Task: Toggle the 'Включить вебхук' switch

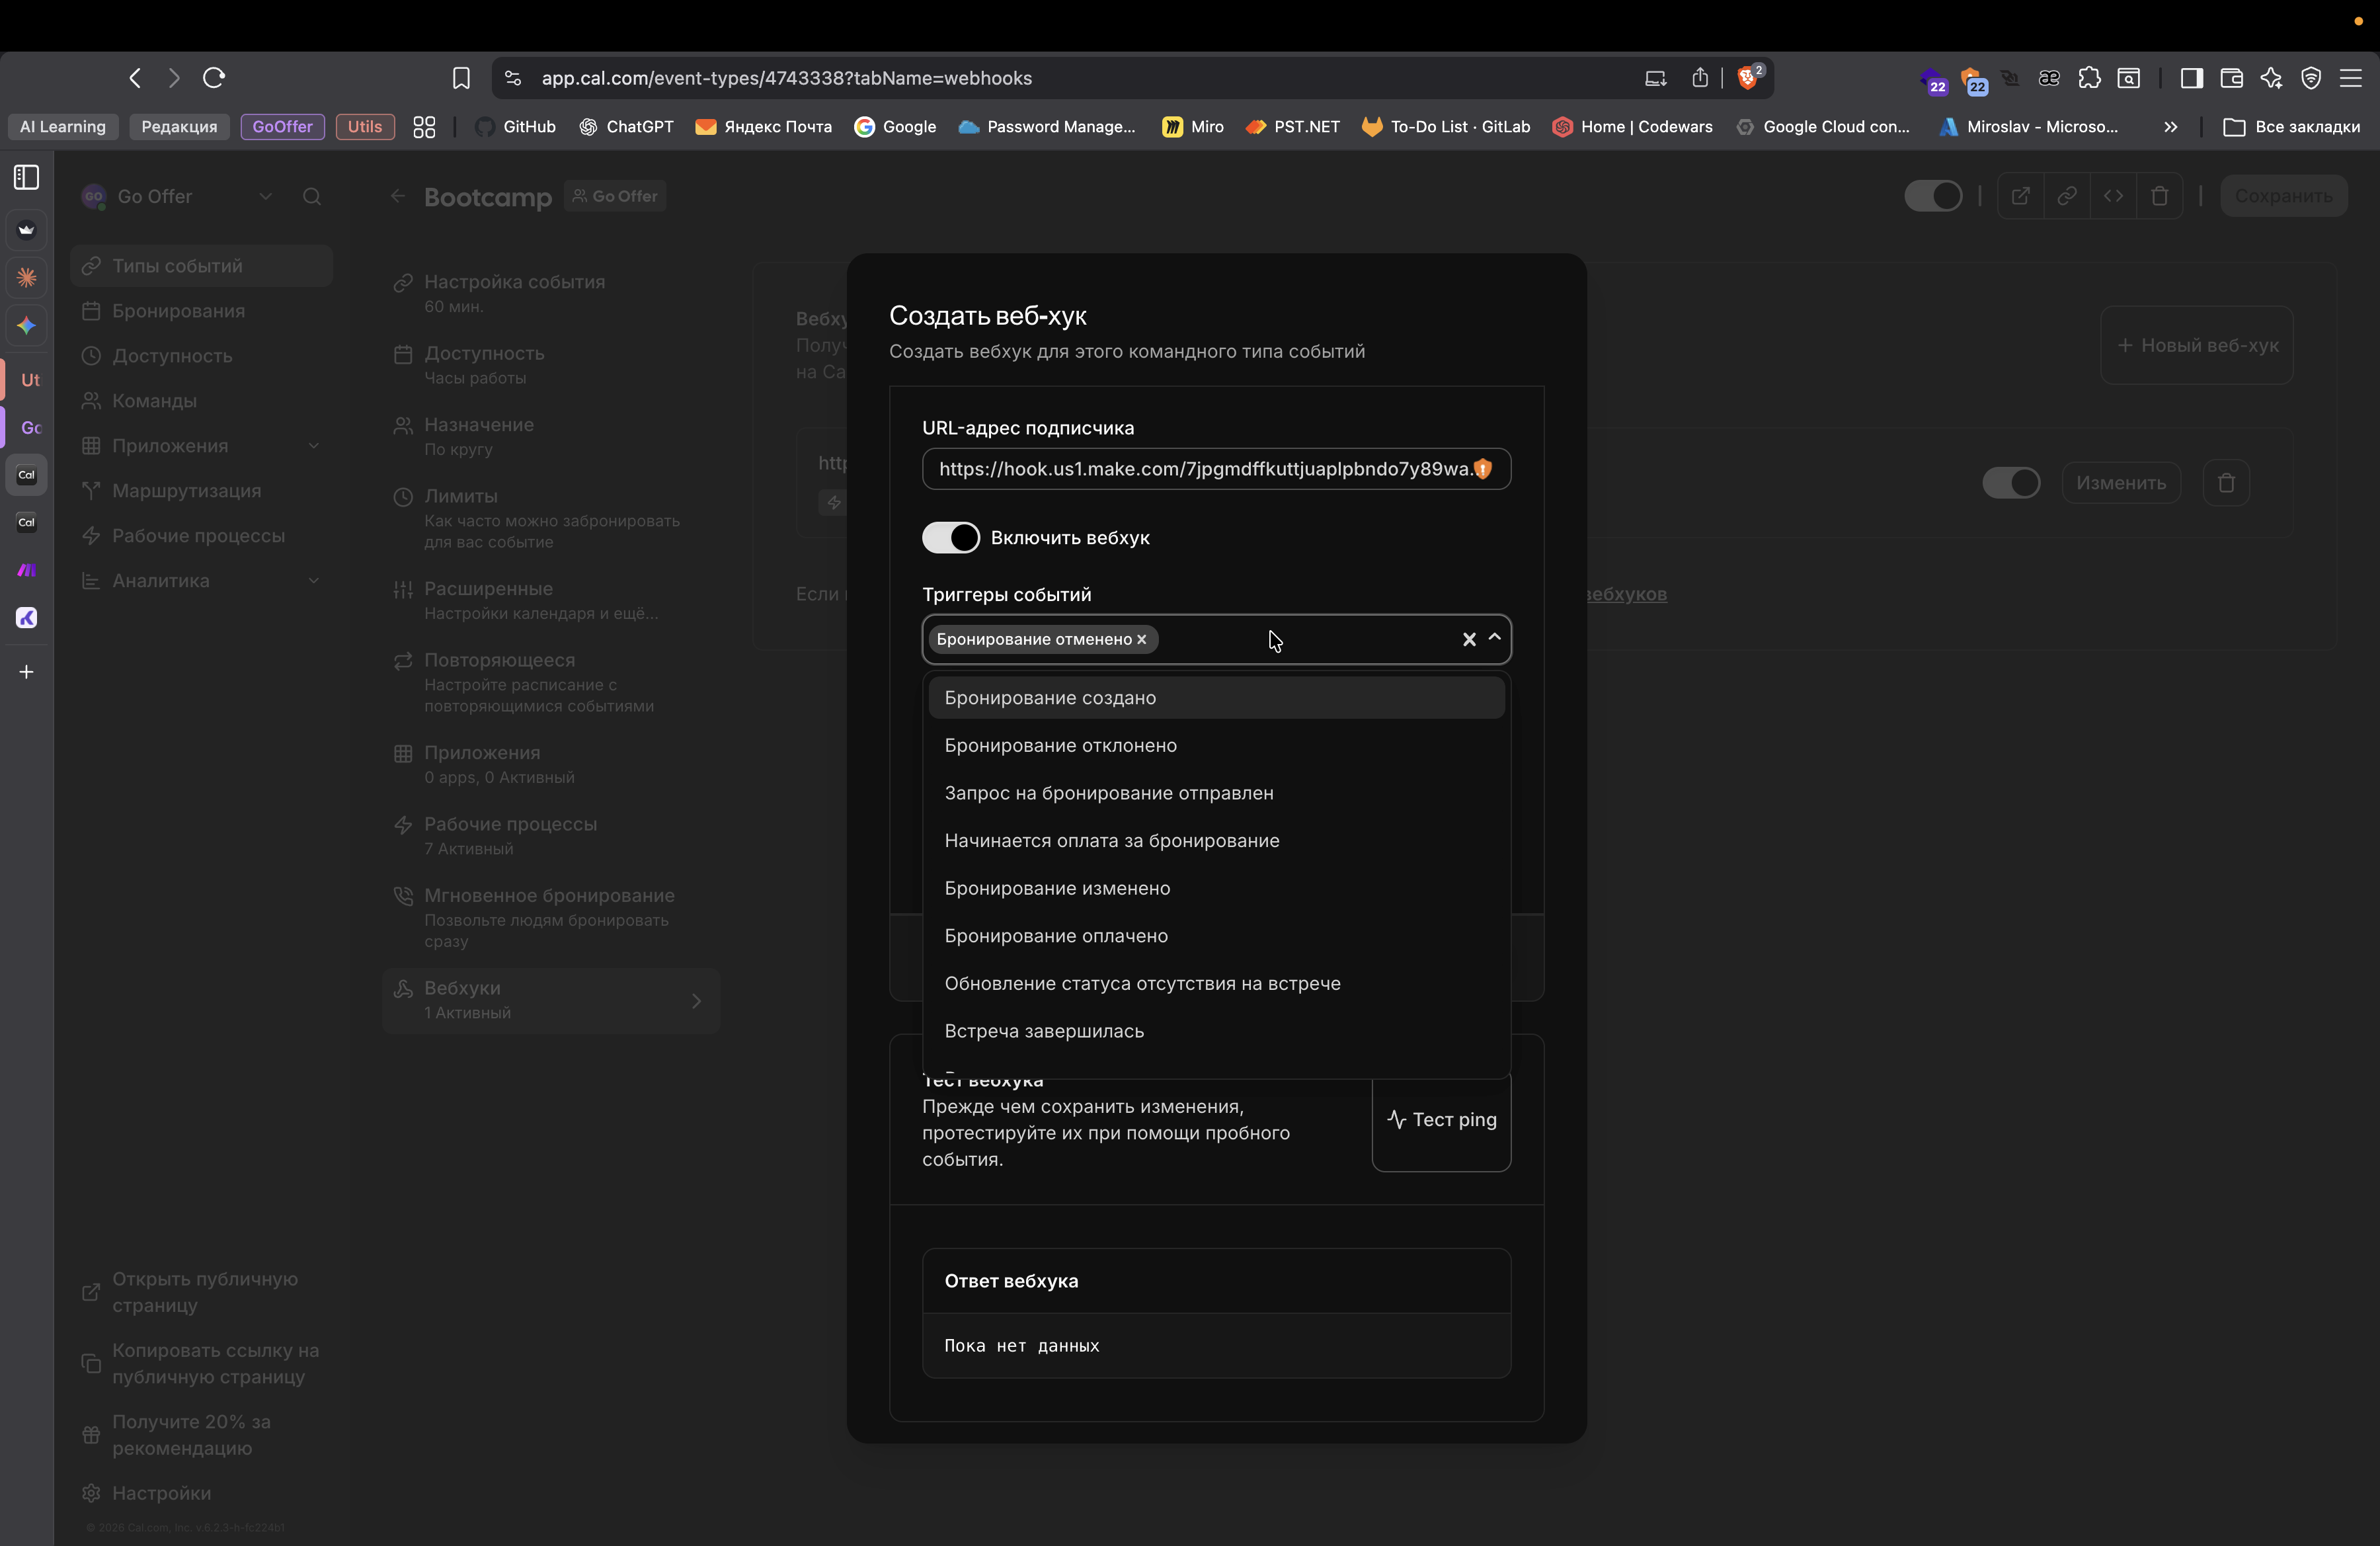Action: coord(950,538)
